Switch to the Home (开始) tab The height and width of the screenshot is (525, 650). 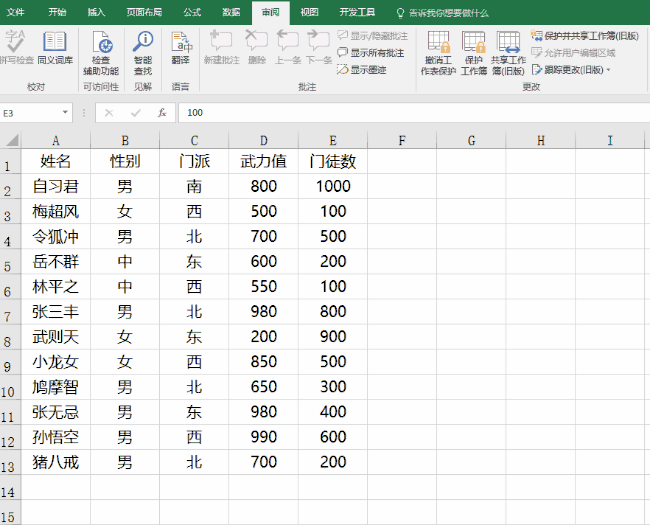(x=57, y=12)
